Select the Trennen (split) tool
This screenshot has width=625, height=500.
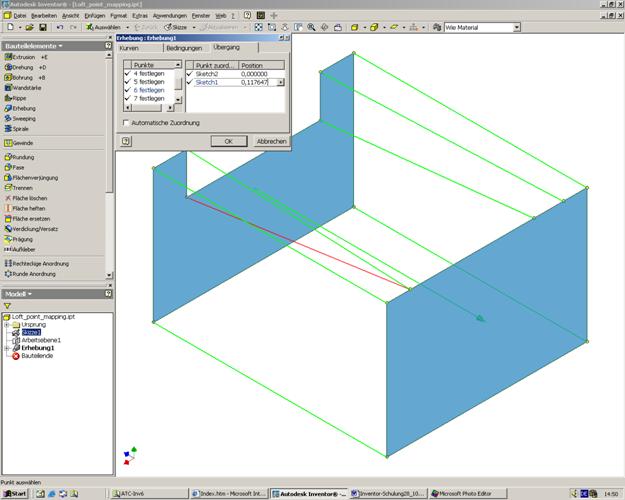pyautogui.click(x=18, y=188)
